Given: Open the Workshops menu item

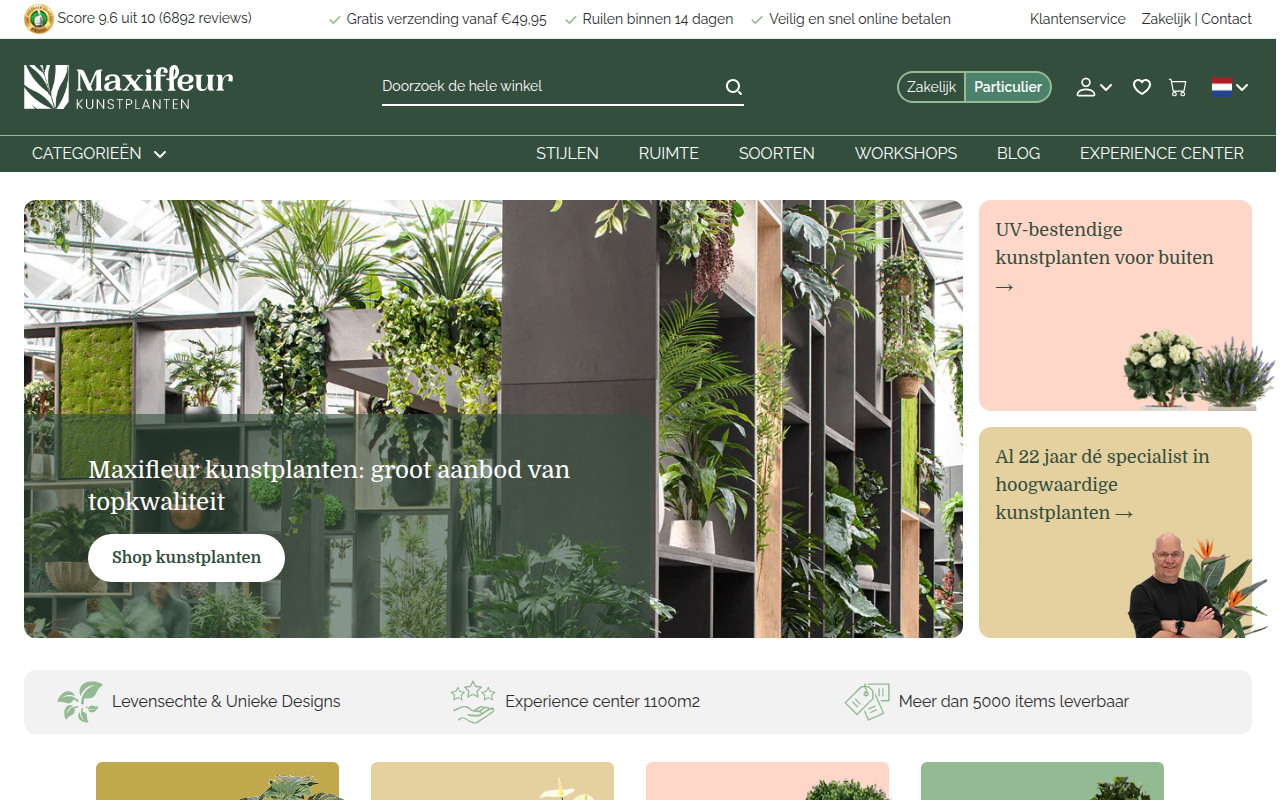Looking at the screenshot, I should tap(906, 153).
